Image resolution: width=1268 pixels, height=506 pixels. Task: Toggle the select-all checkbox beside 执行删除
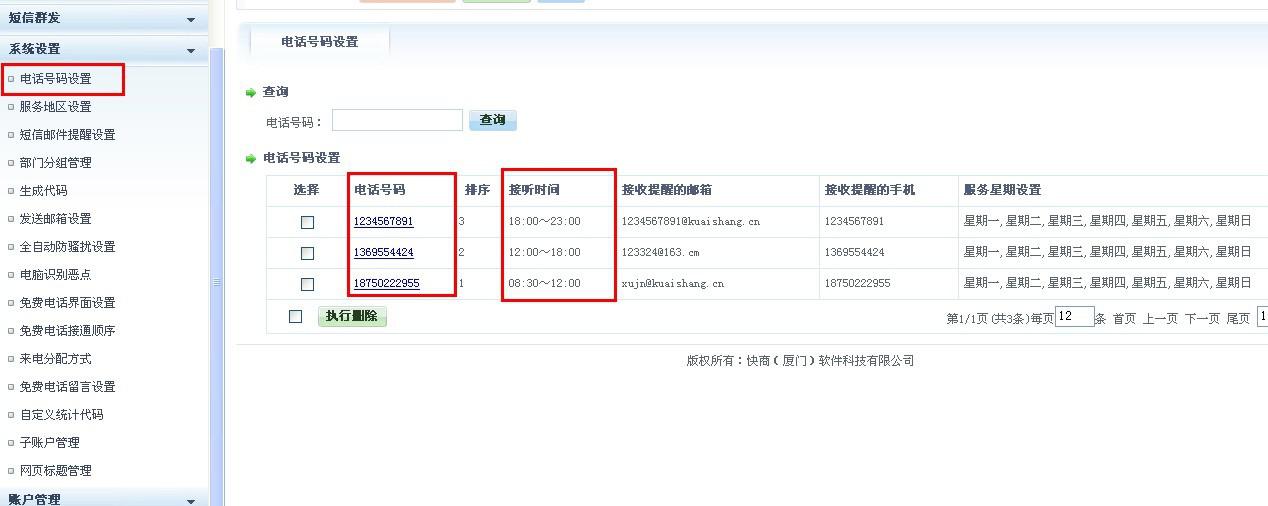point(295,317)
